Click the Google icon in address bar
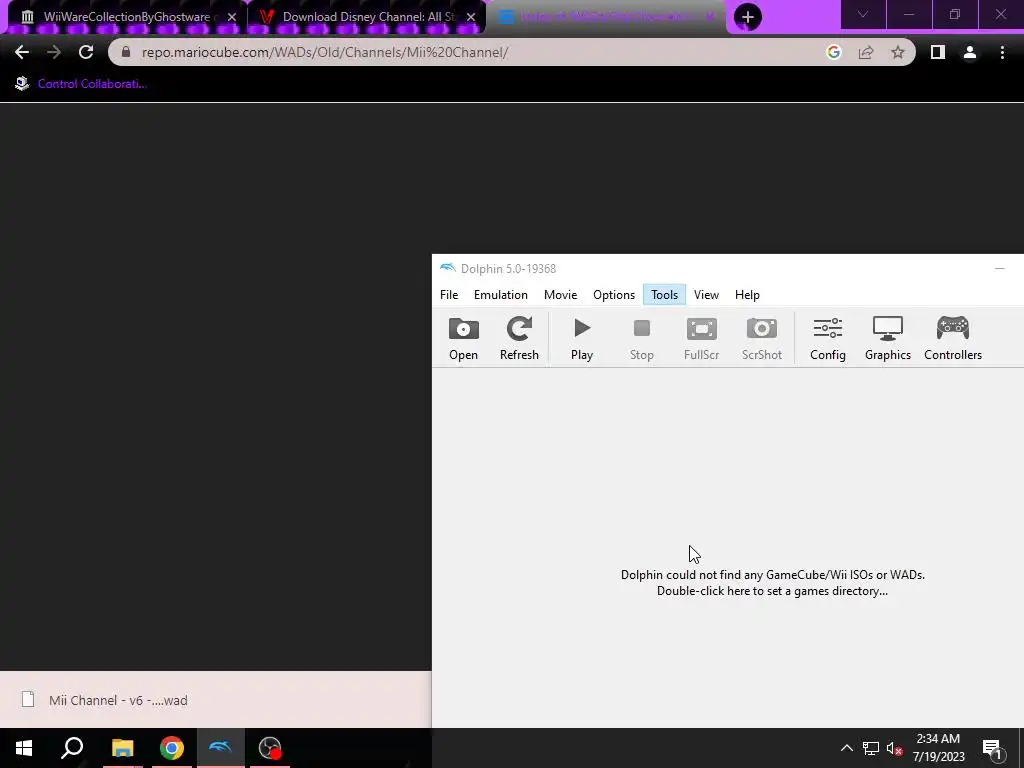Screen dimensions: 1024x768 [833, 52]
